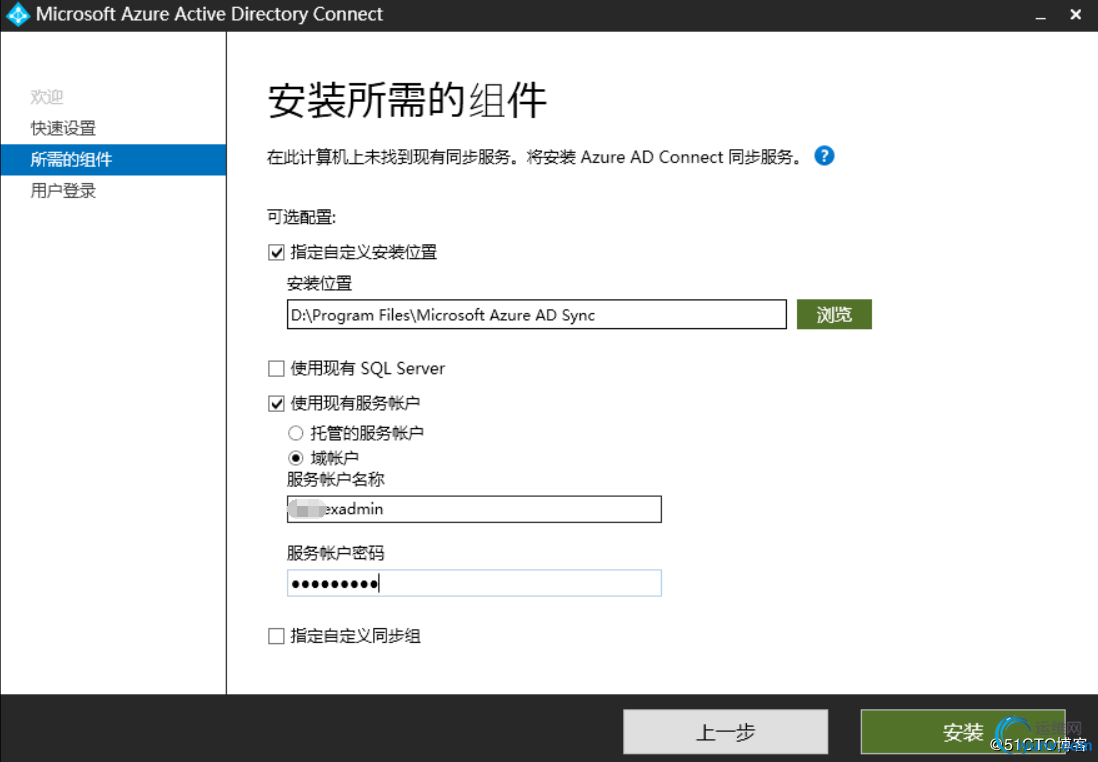This screenshot has height=762, width=1098.
Task: Click the 可选配置 section label
Action: (x=302, y=217)
